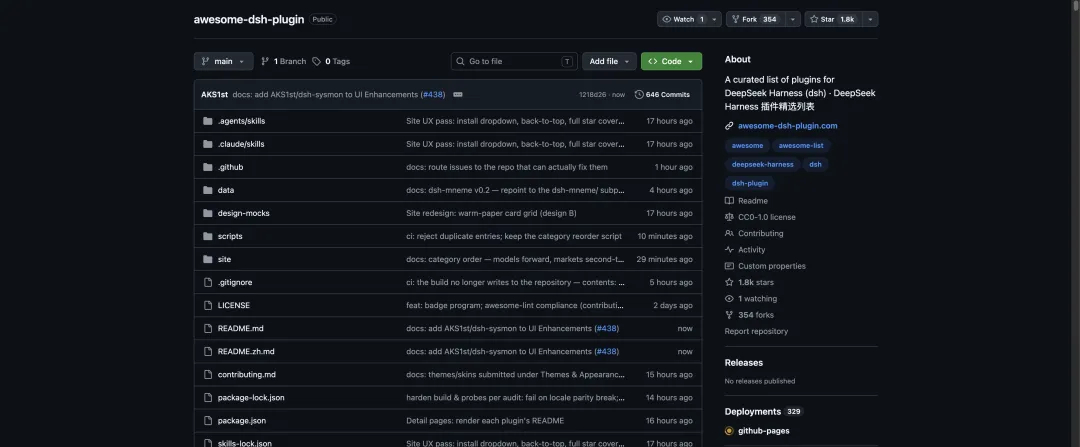
Task: Open AKS1st author profile link
Action: pos(214,94)
